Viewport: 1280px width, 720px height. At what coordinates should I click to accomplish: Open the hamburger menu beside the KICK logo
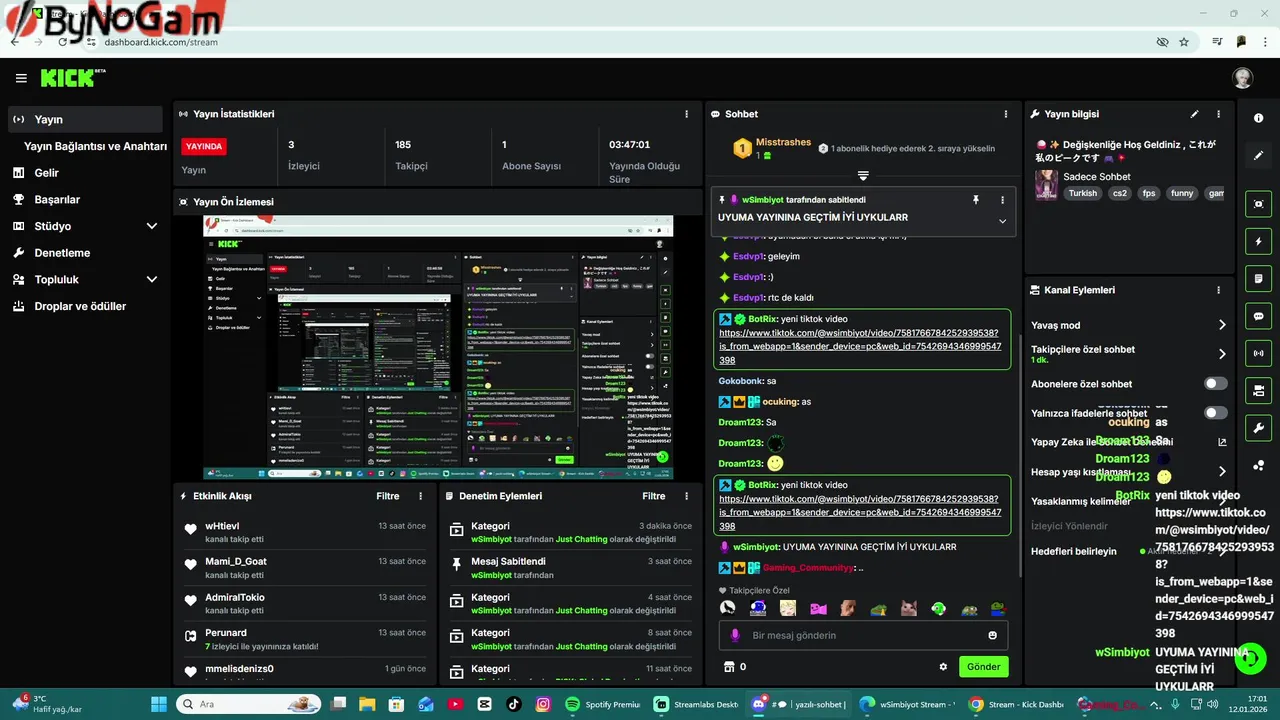pyautogui.click(x=21, y=78)
